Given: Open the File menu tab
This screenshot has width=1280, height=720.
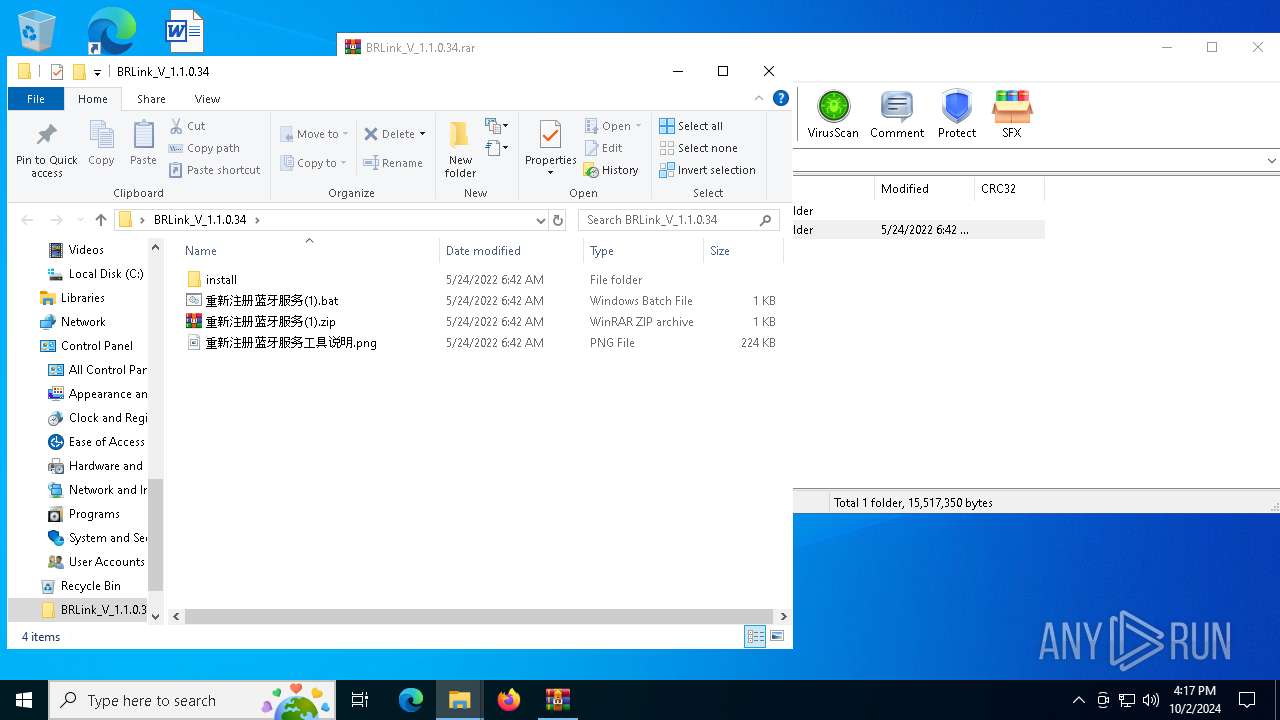Looking at the screenshot, I should point(36,99).
